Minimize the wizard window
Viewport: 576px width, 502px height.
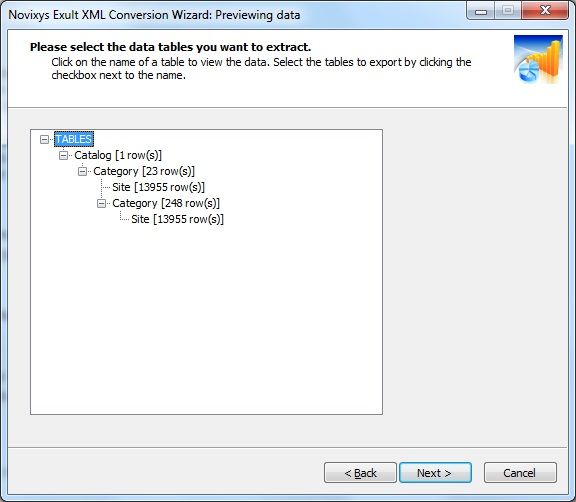point(480,11)
